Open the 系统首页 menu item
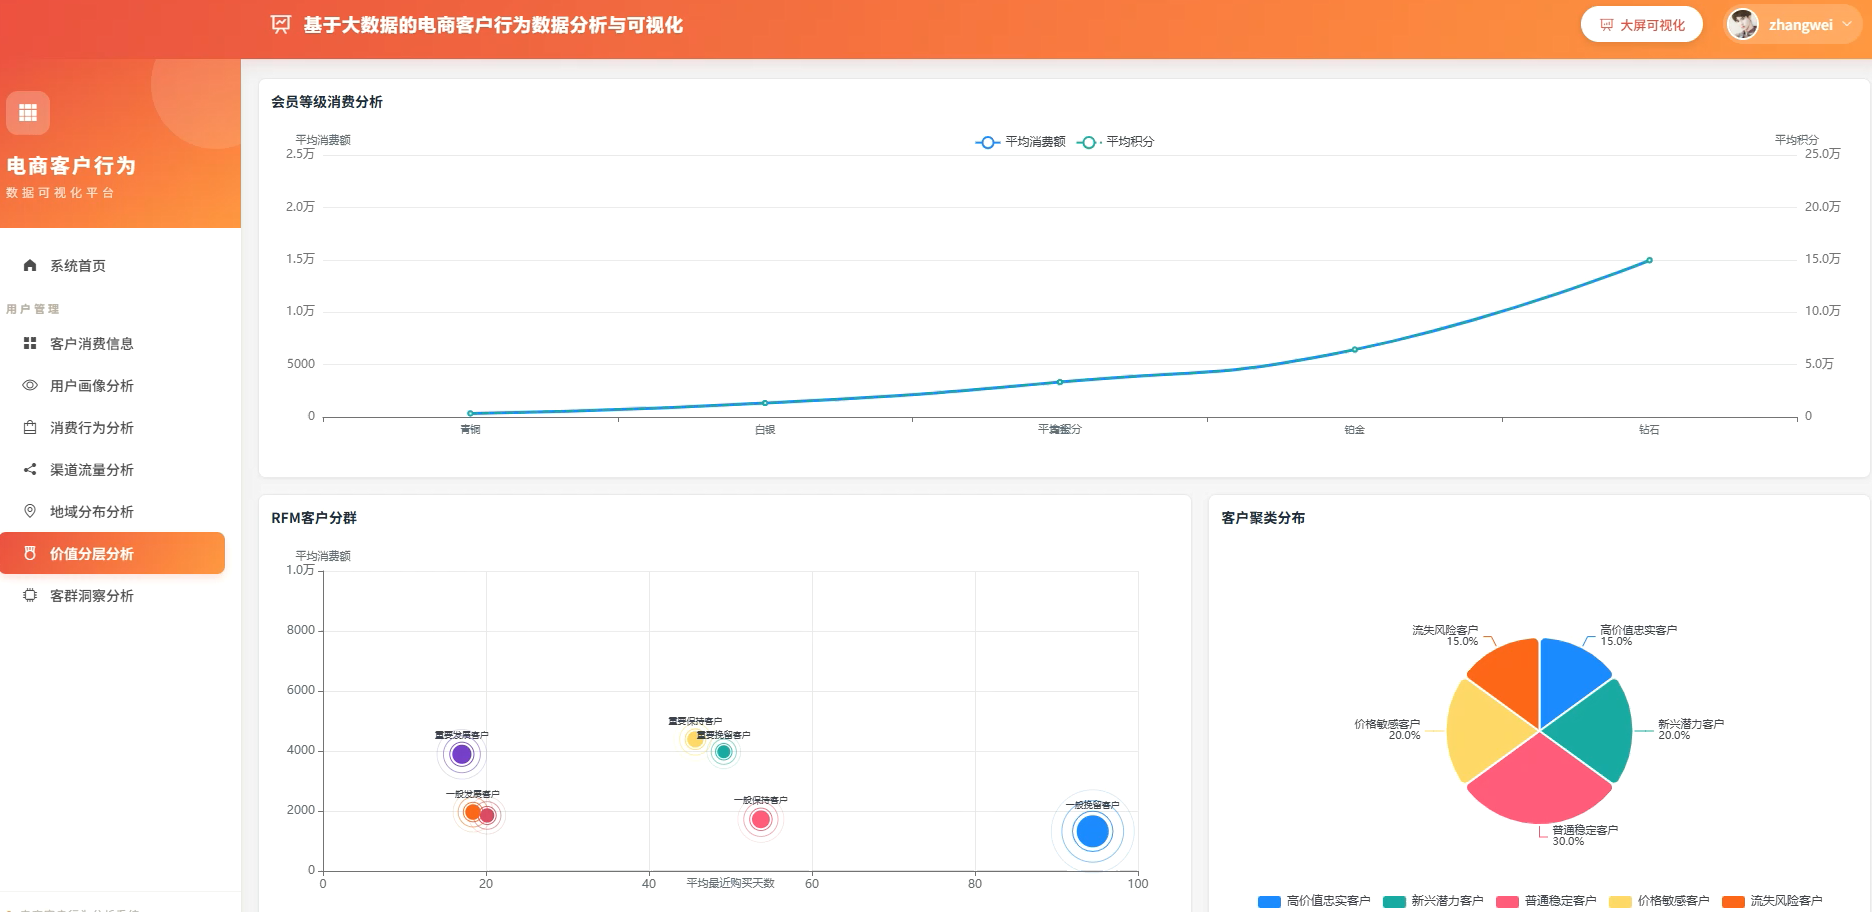 click(x=112, y=265)
